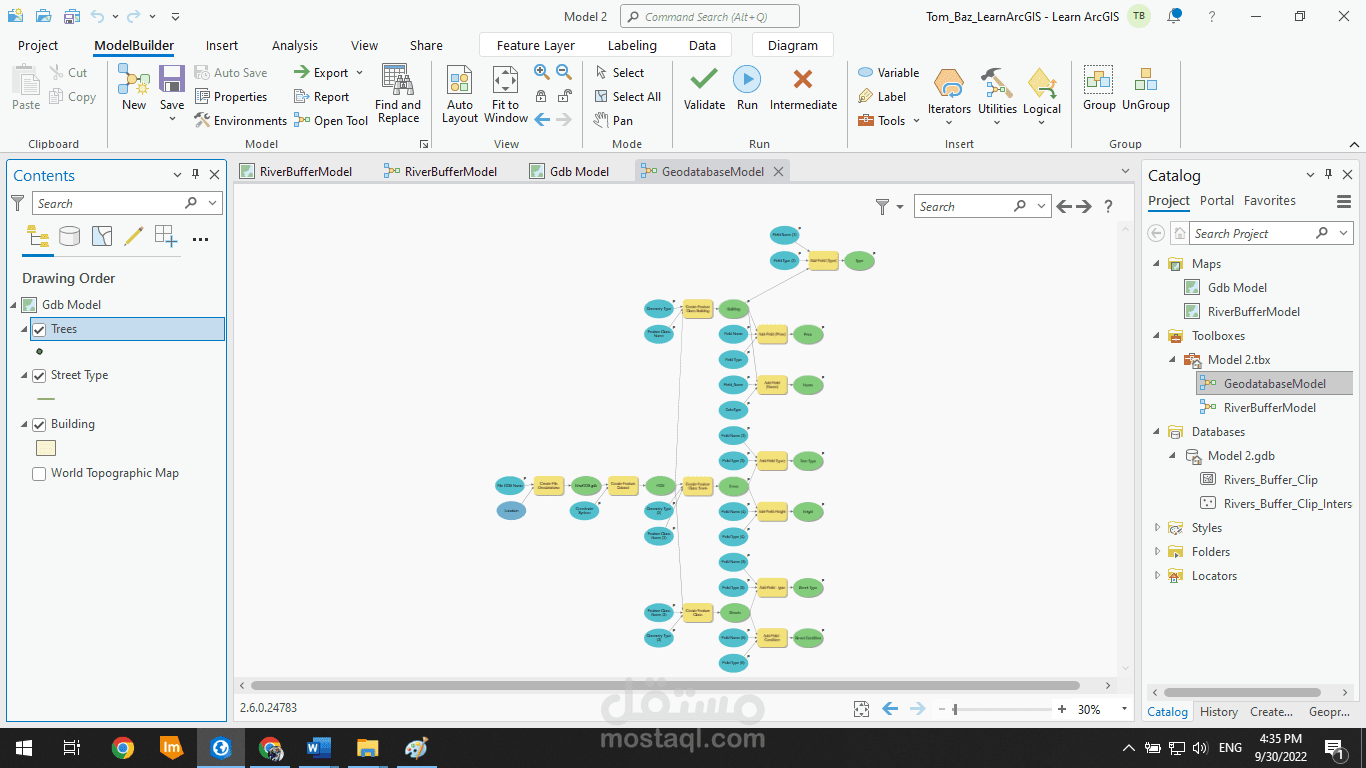The width and height of the screenshot is (1366, 768).
Task: Click the Command Search box
Action: point(710,16)
